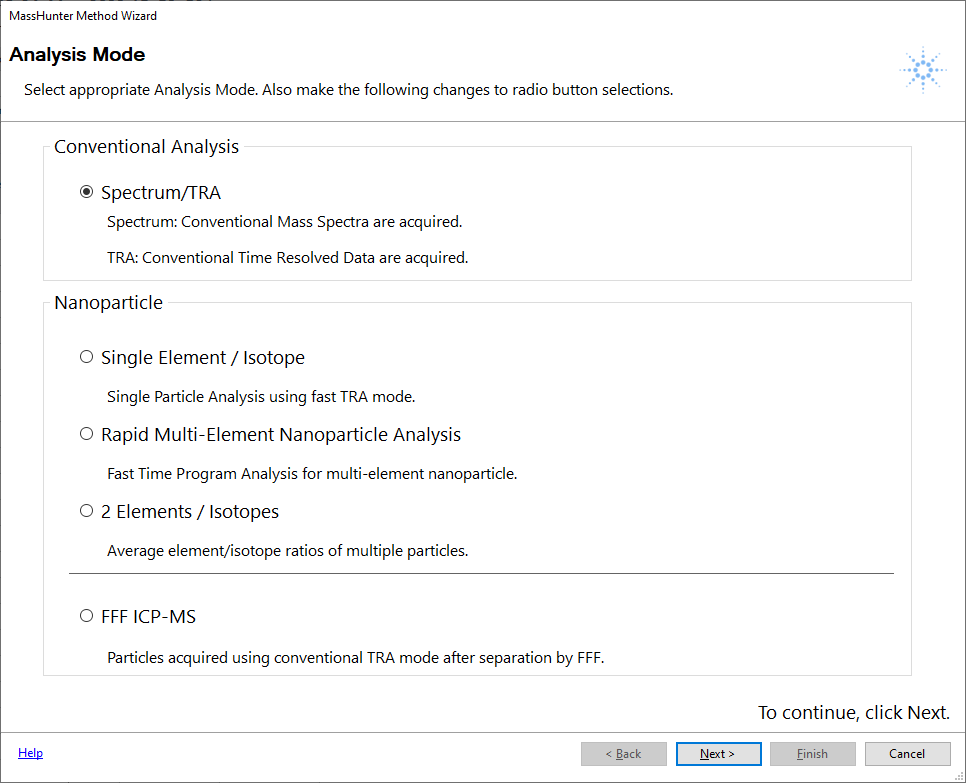Viewport: 966px width, 783px height.
Task: Click the Next button
Action: [x=718, y=753]
